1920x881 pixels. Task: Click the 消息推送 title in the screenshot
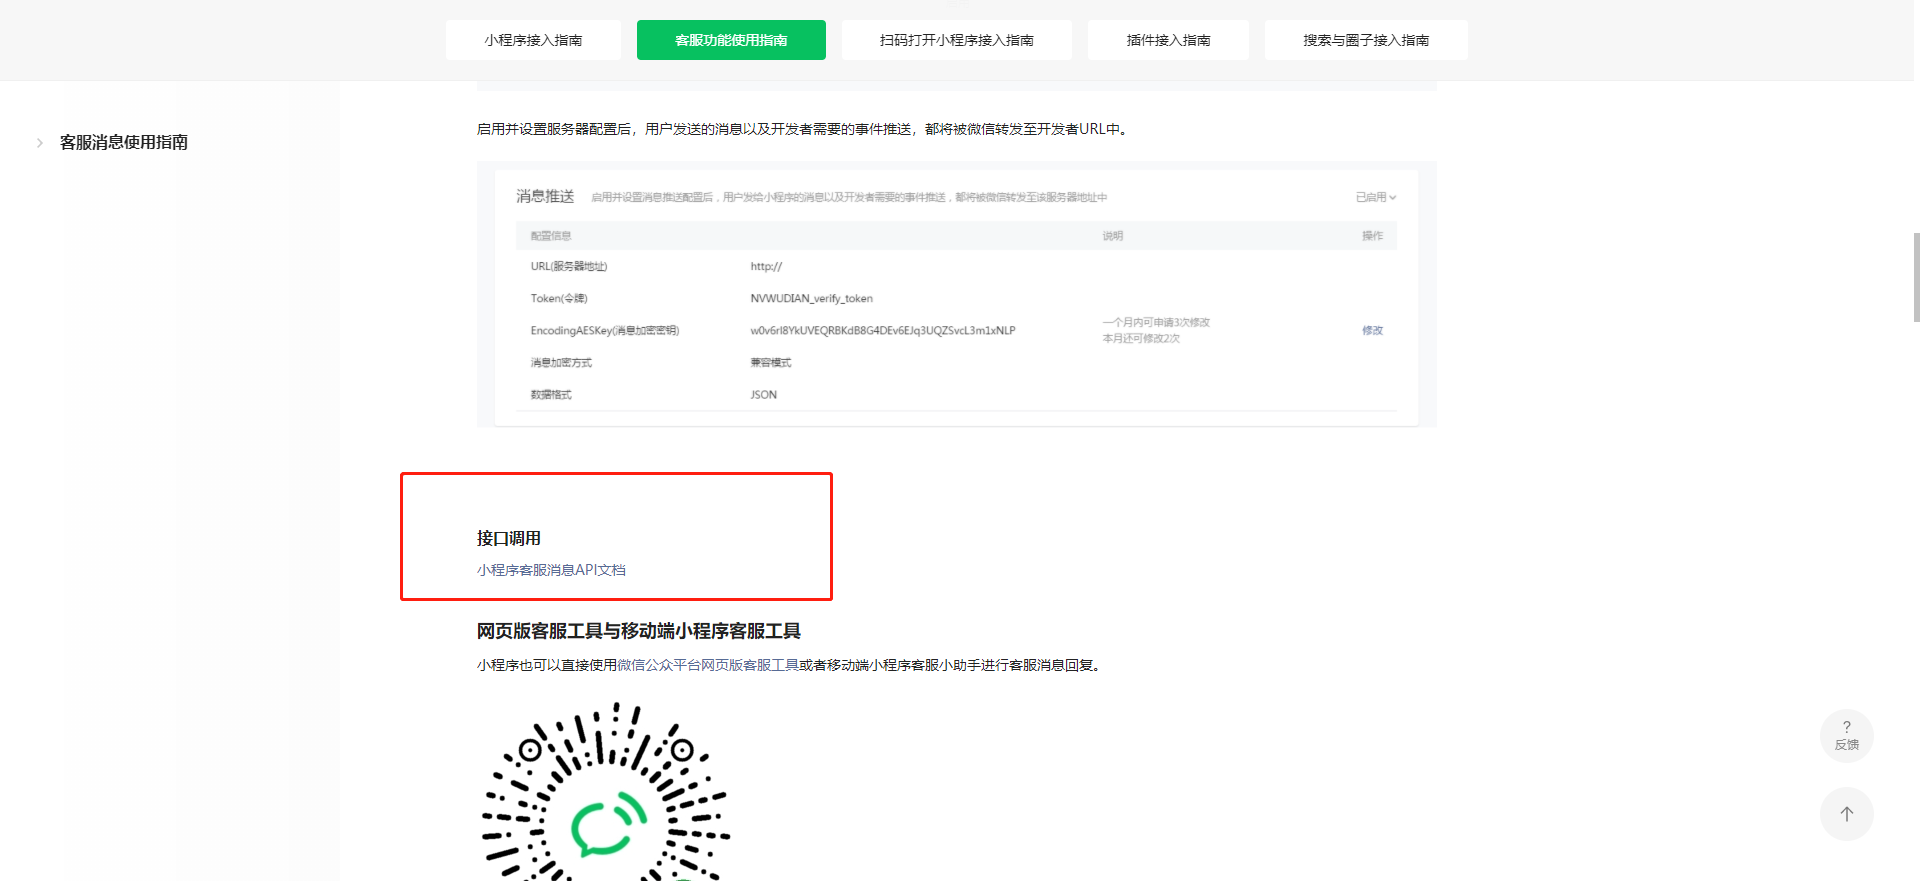click(545, 196)
